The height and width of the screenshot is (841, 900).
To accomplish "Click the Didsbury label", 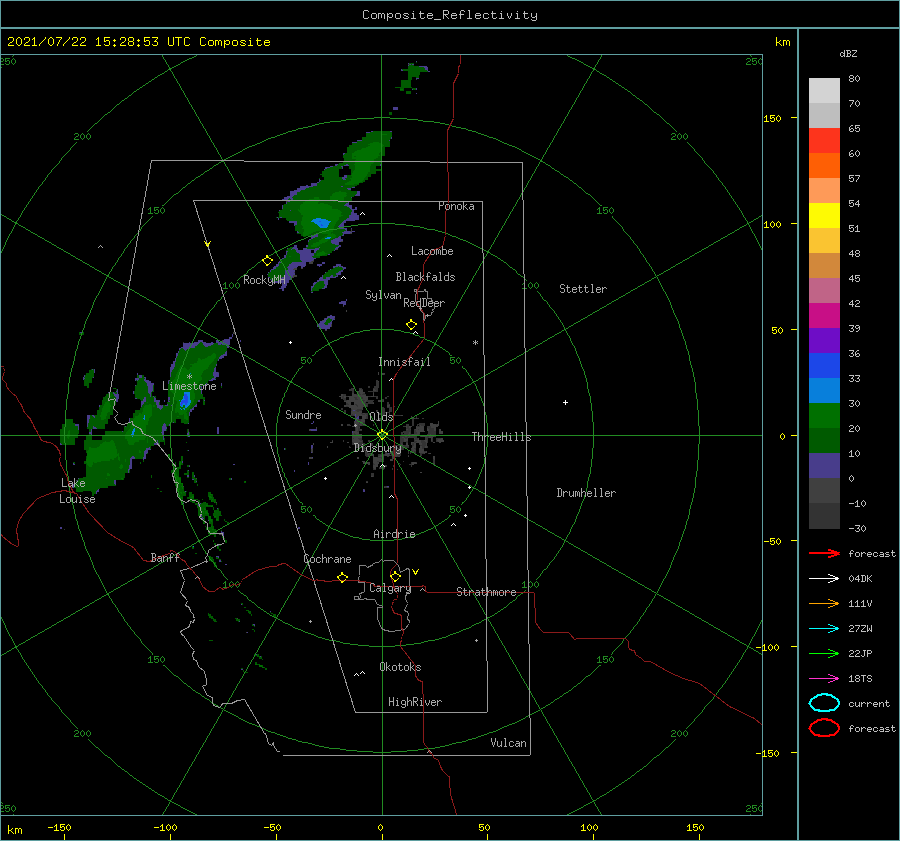I will 377,448.
